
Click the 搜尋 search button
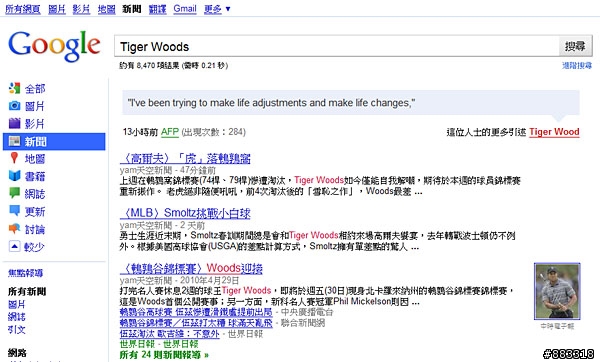tap(576, 46)
